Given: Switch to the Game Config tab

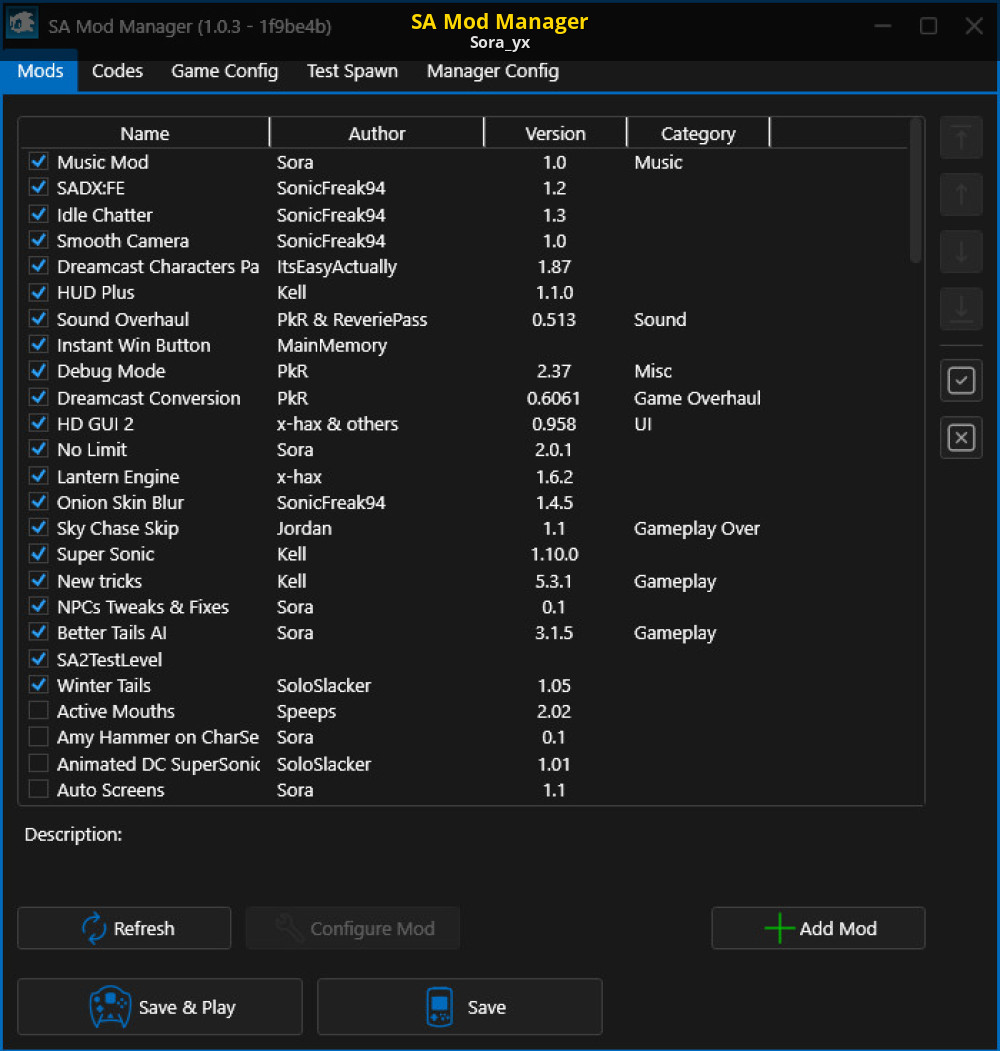Looking at the screenshot, I should pyautogui.click(x=224, y=71).
